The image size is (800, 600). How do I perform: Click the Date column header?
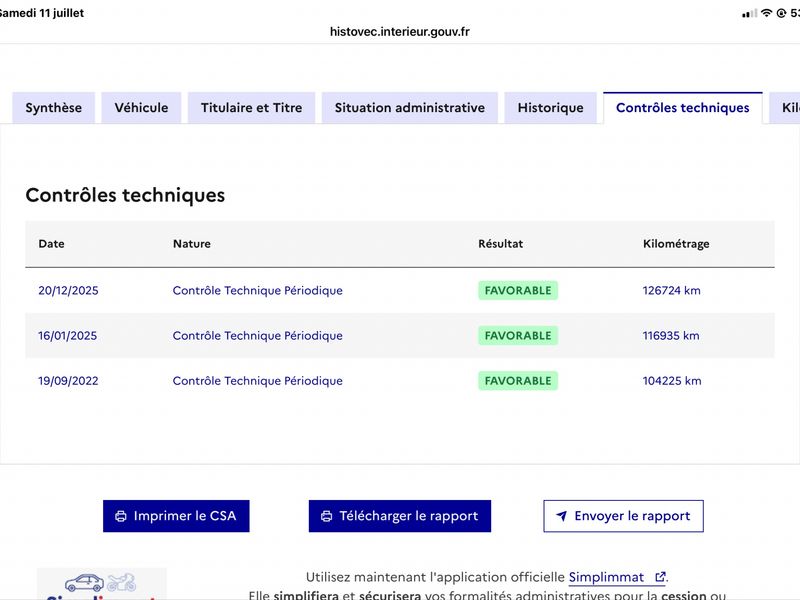tap(52, 244)
